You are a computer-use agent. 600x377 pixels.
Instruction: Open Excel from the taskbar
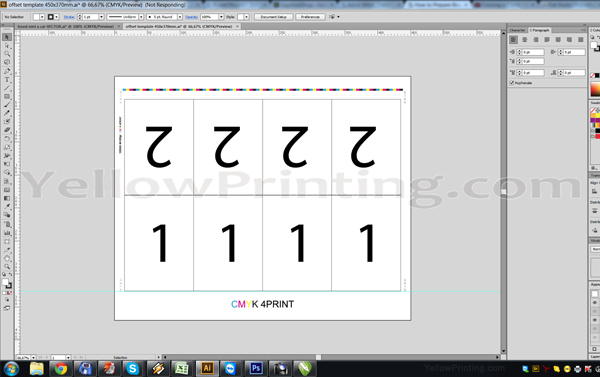pyautogui.click(x=181, y=369)
